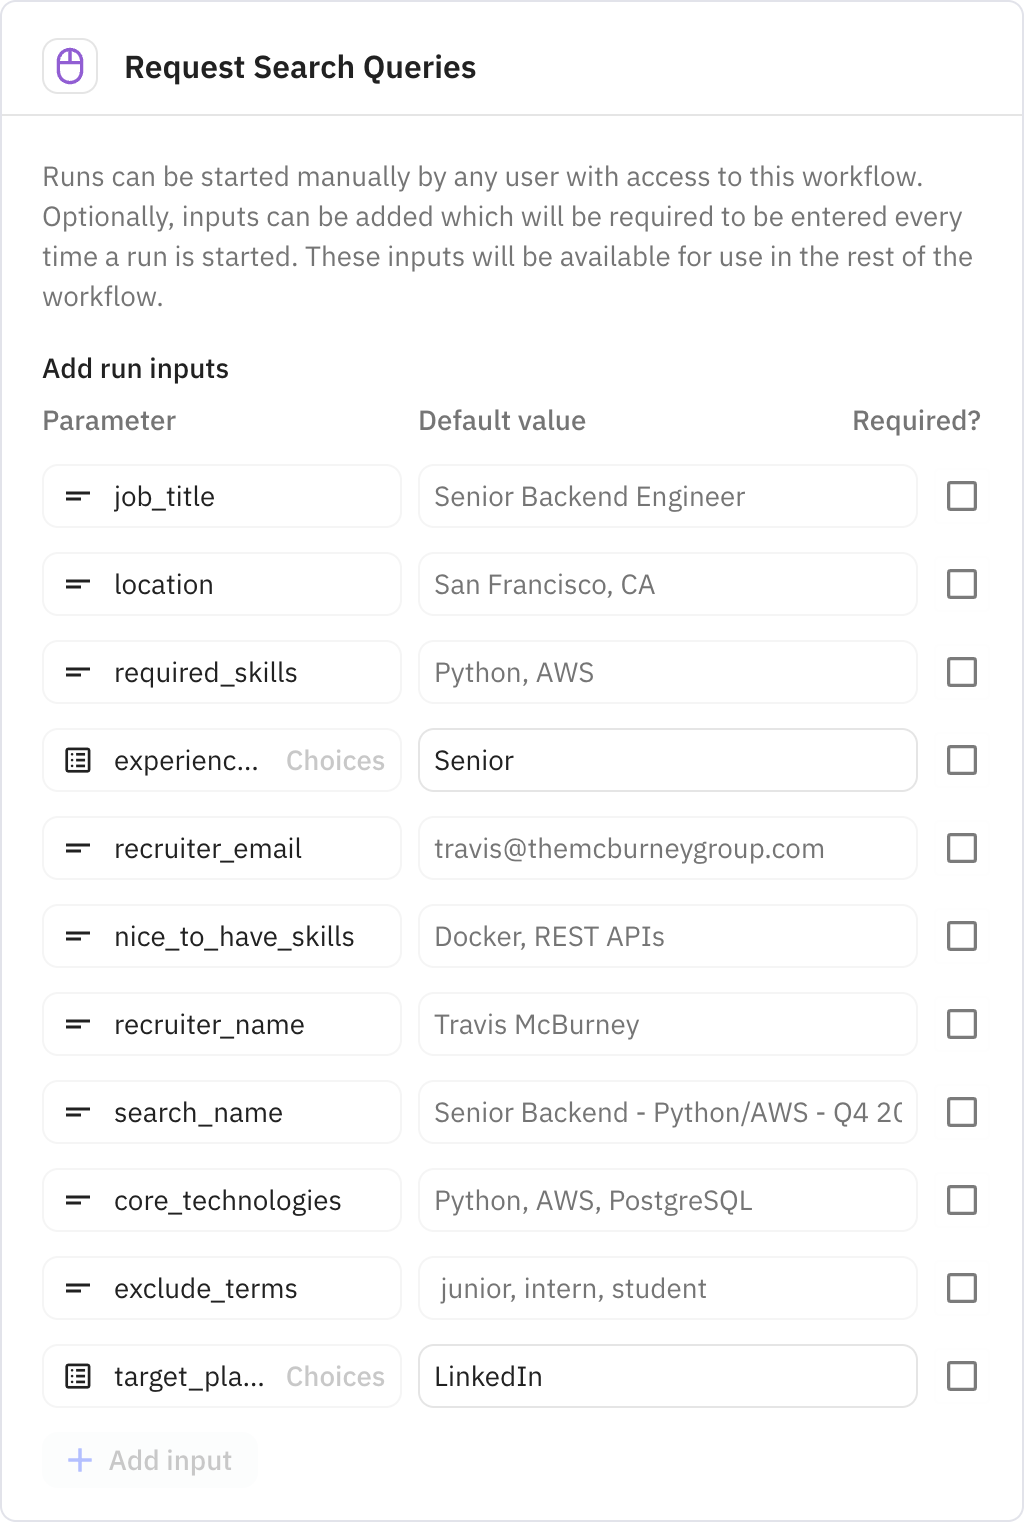Open the LinkedIn target platform choices selector
Screen dimensions: 1024x1522
tap(667, 1376)
